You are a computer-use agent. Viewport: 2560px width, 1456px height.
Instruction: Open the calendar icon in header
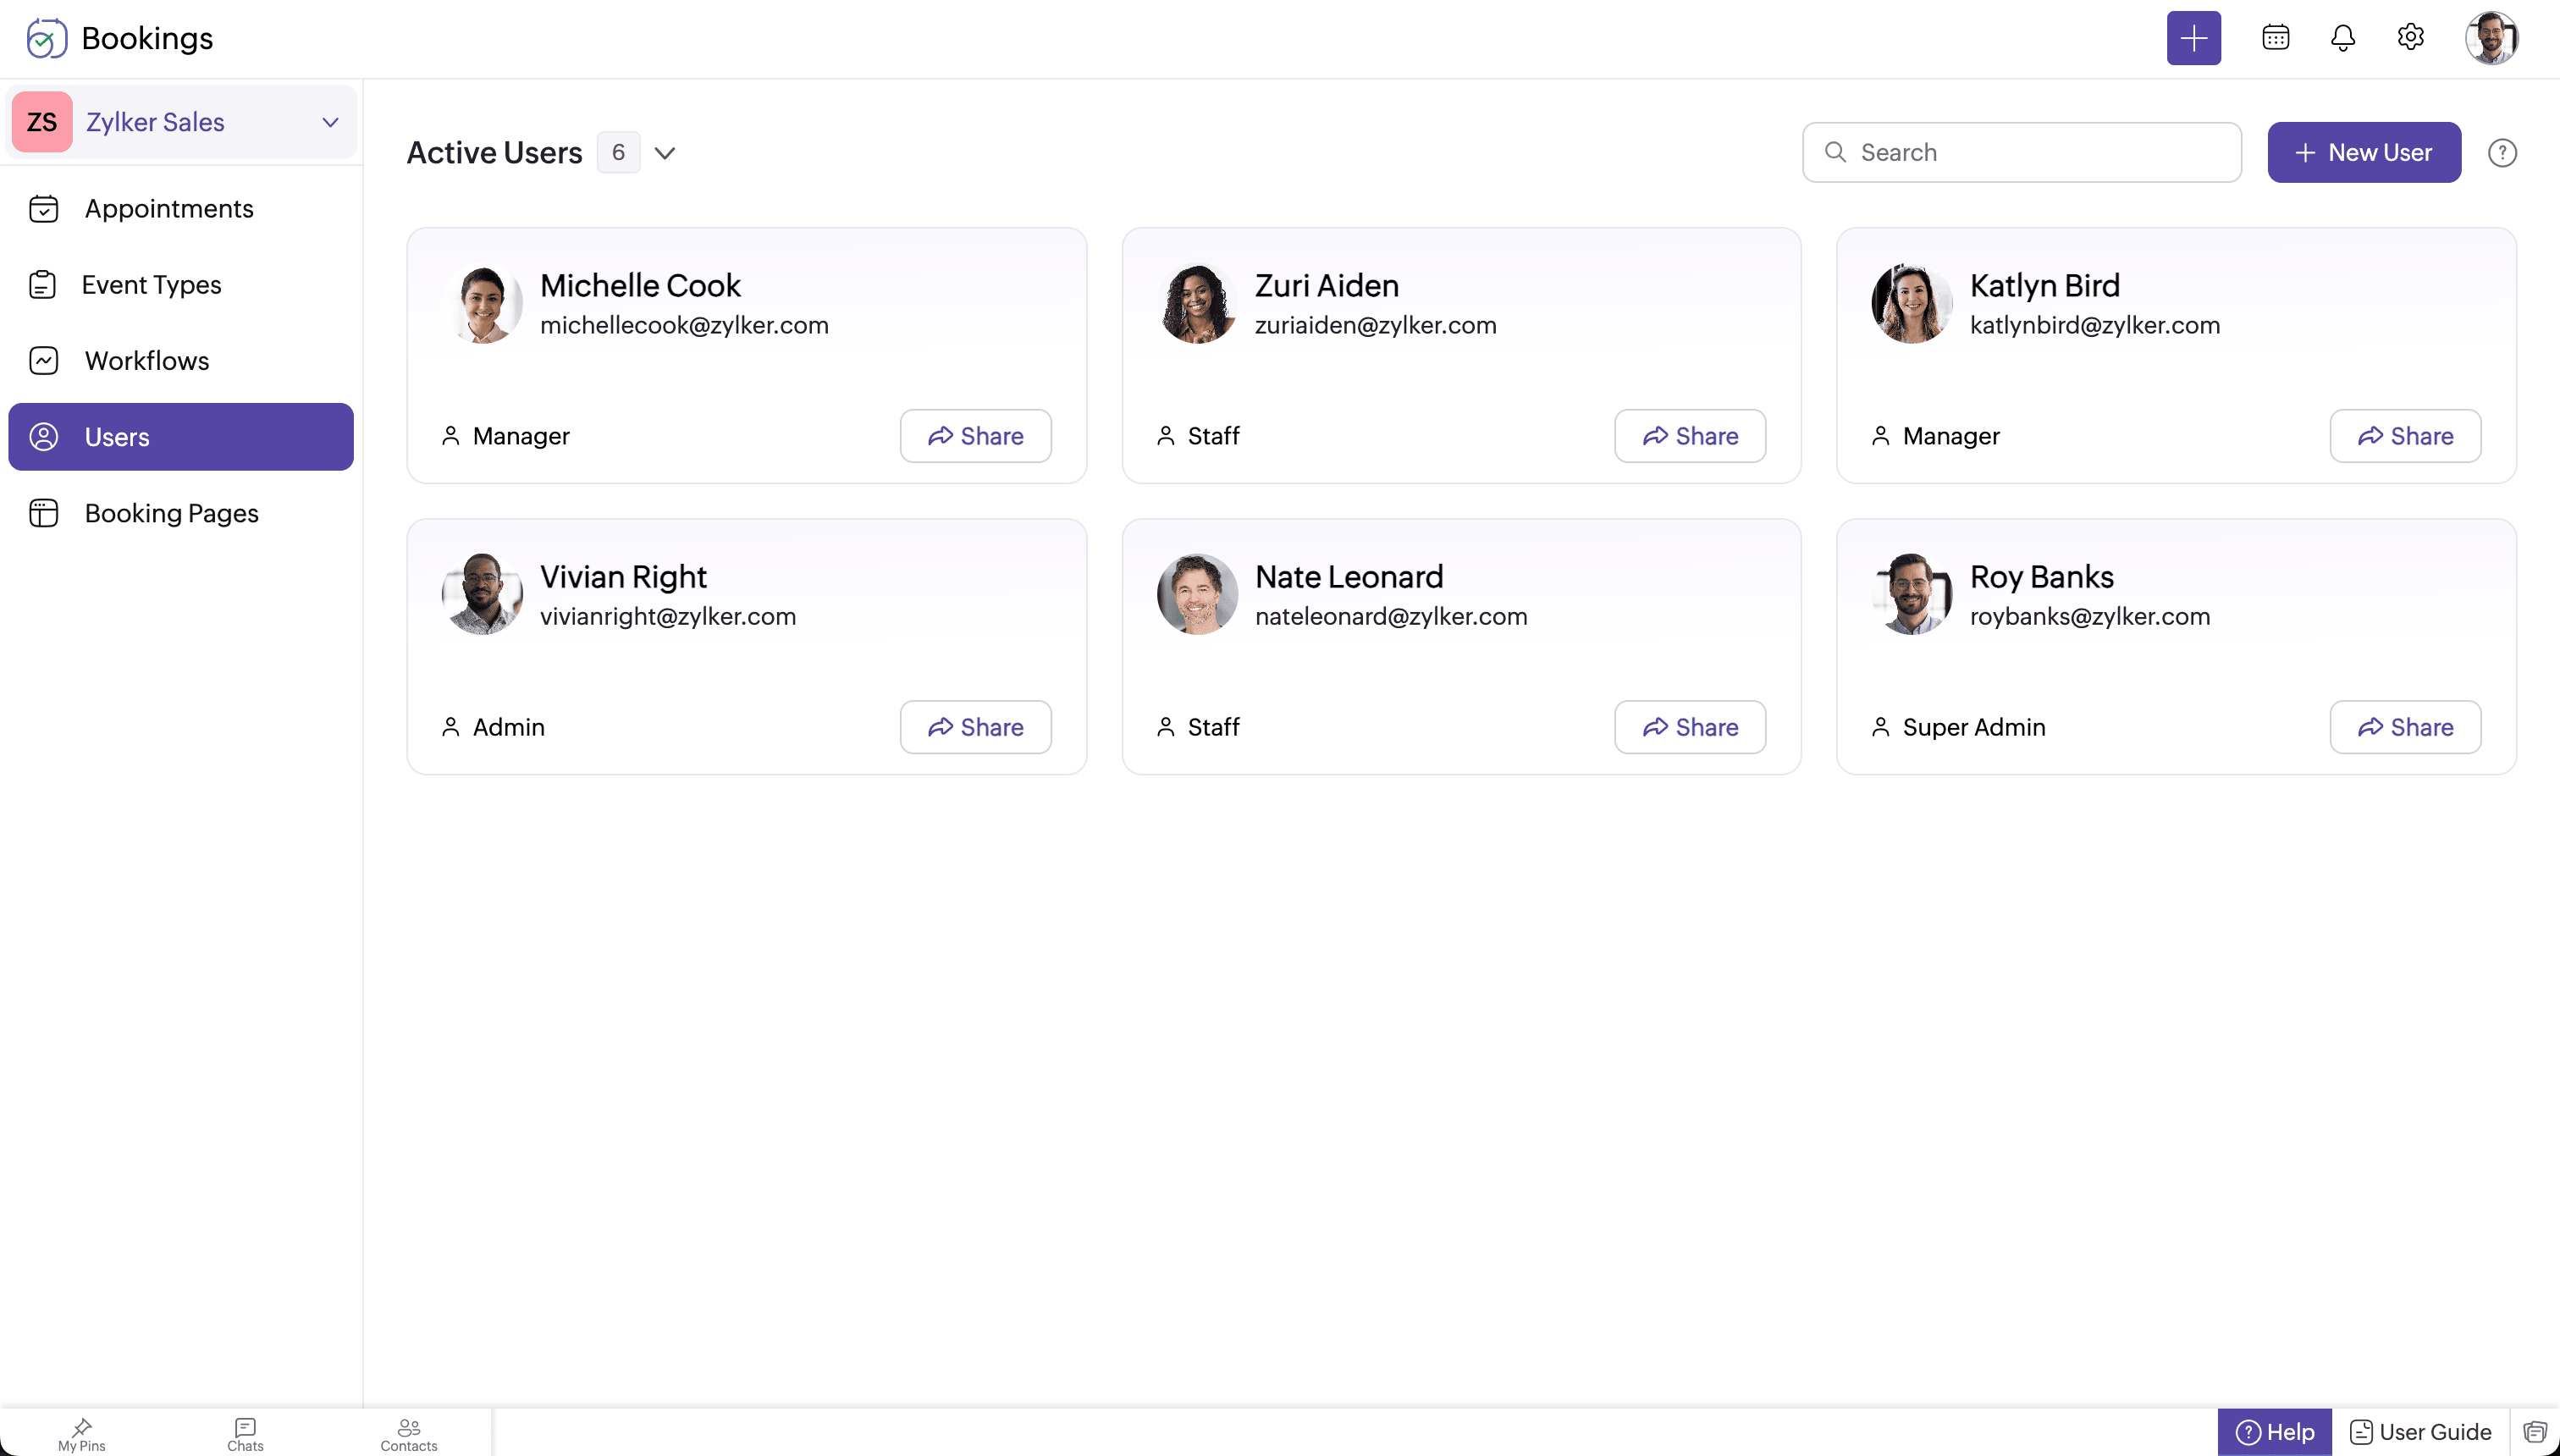pos(2275,38)
